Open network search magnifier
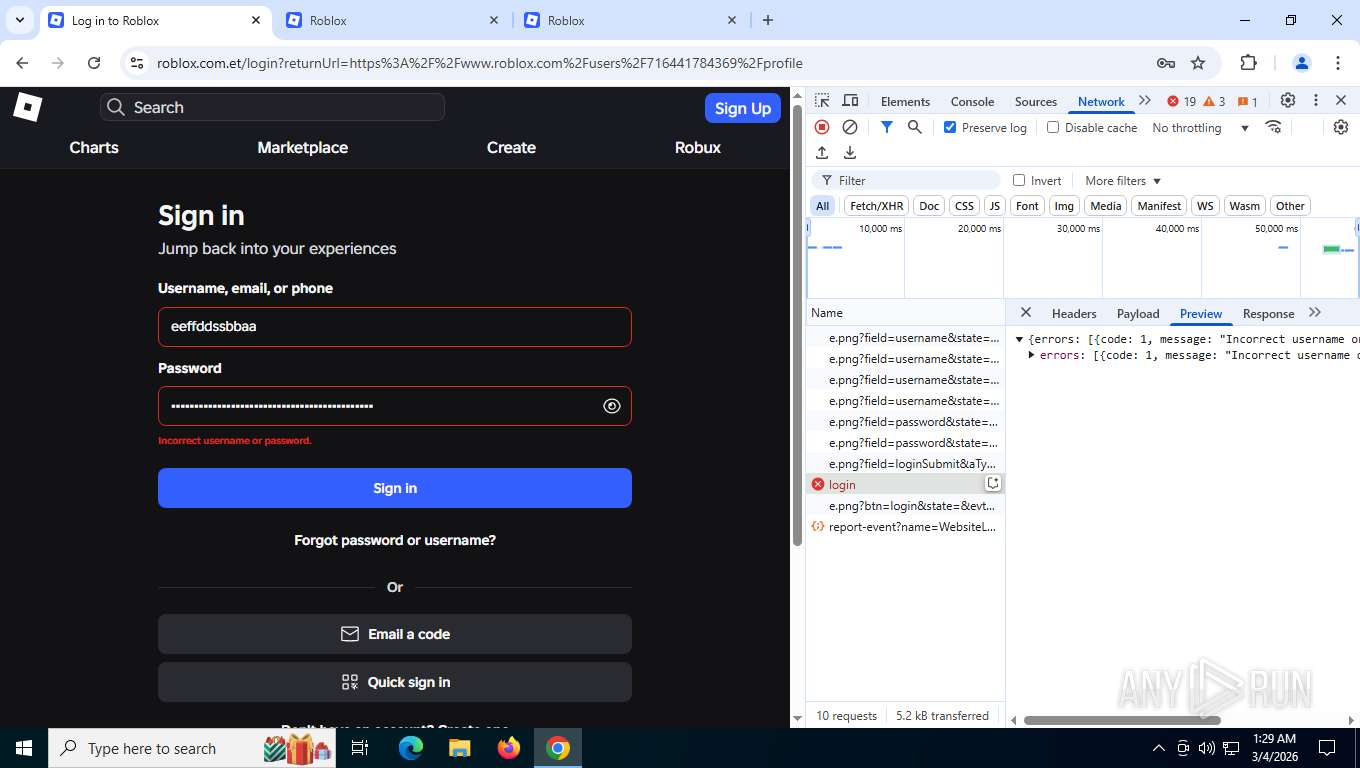The width and height of the screenshot is (1360, 768). point(914,127)
